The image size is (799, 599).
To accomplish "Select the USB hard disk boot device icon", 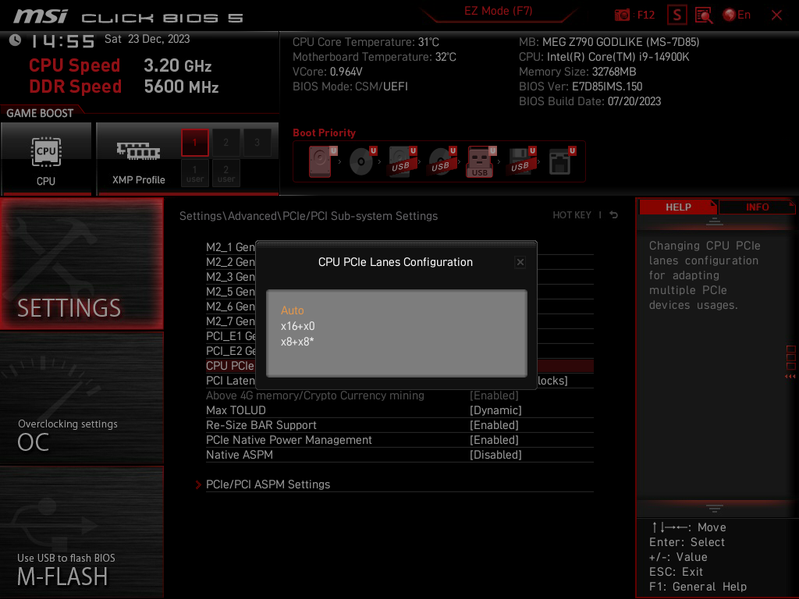I will pos(402,161).
